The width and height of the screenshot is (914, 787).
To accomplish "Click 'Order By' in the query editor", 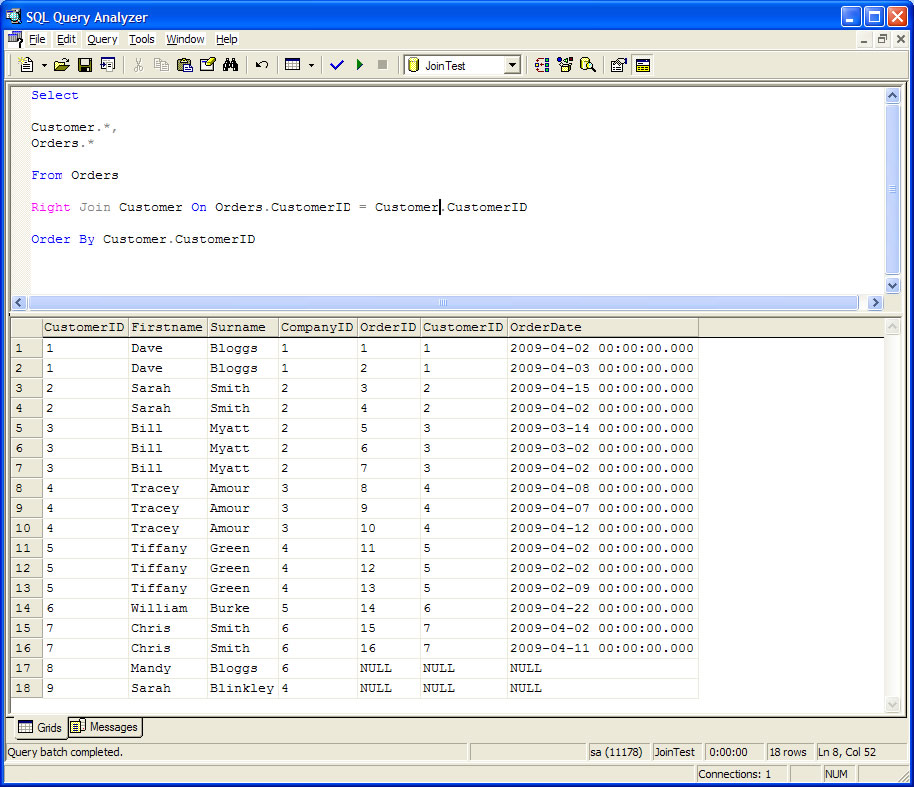I will 63,239.
